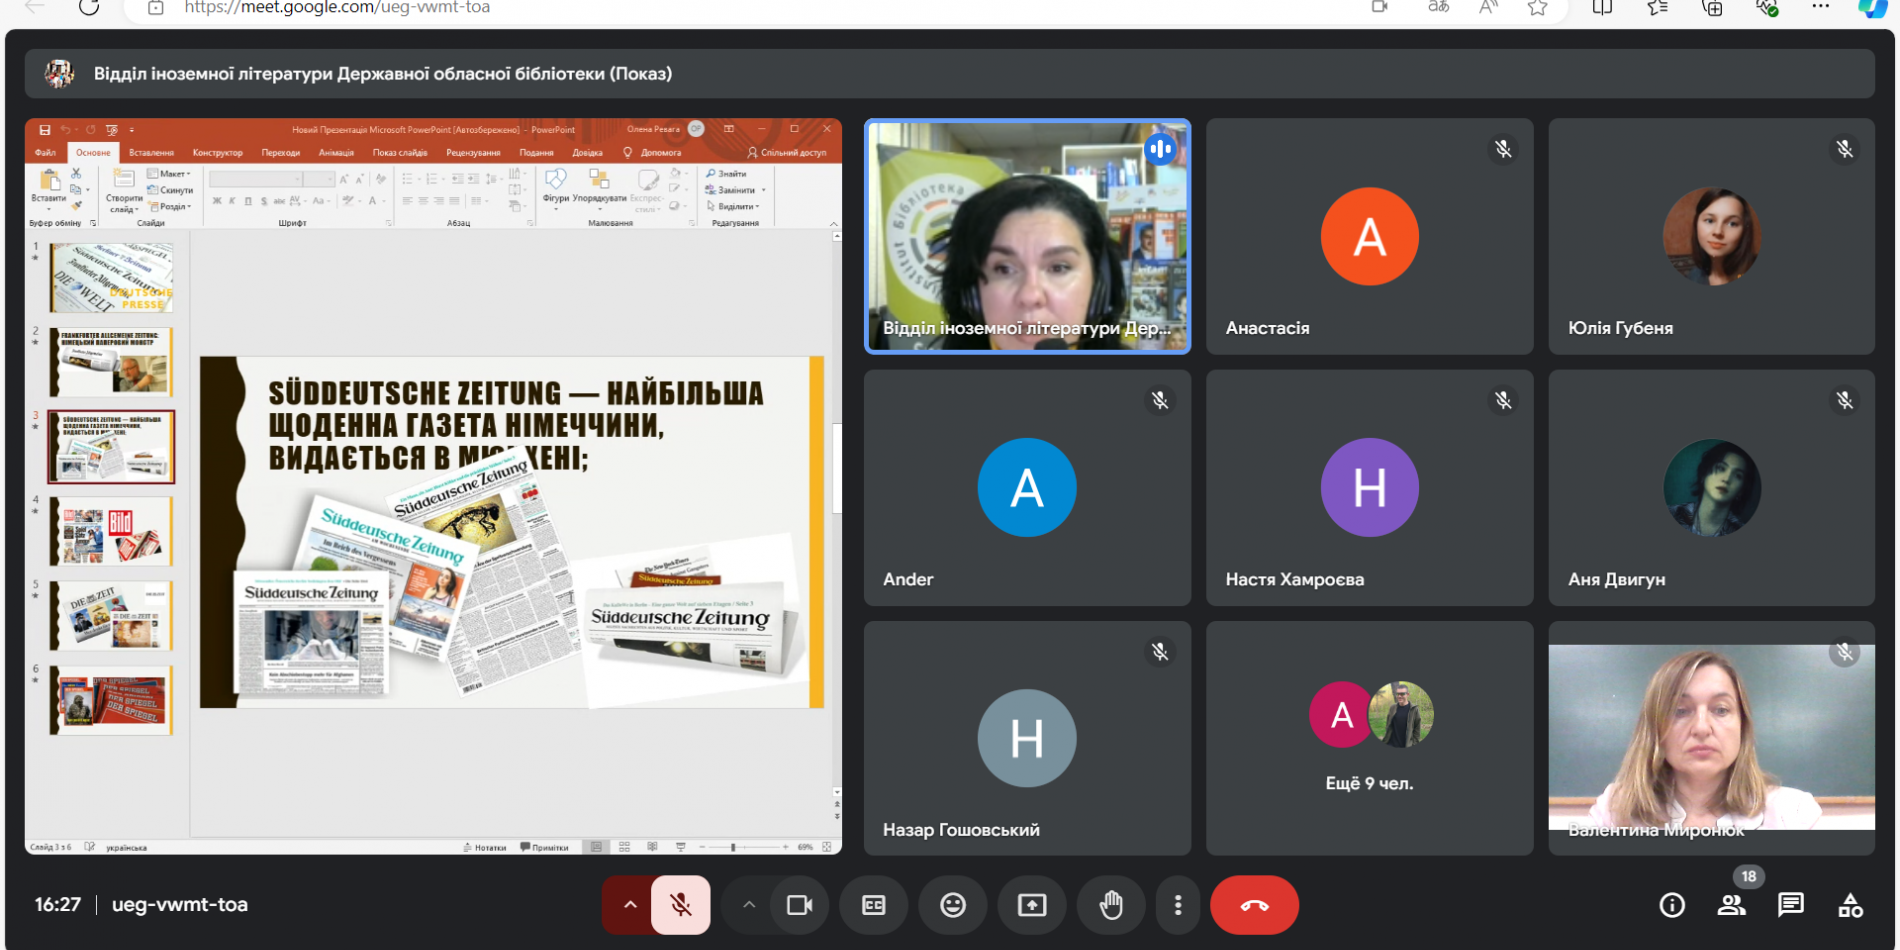Switch to slide sorter view icon
Viewport: 1900px width, 950px height.
624,847
